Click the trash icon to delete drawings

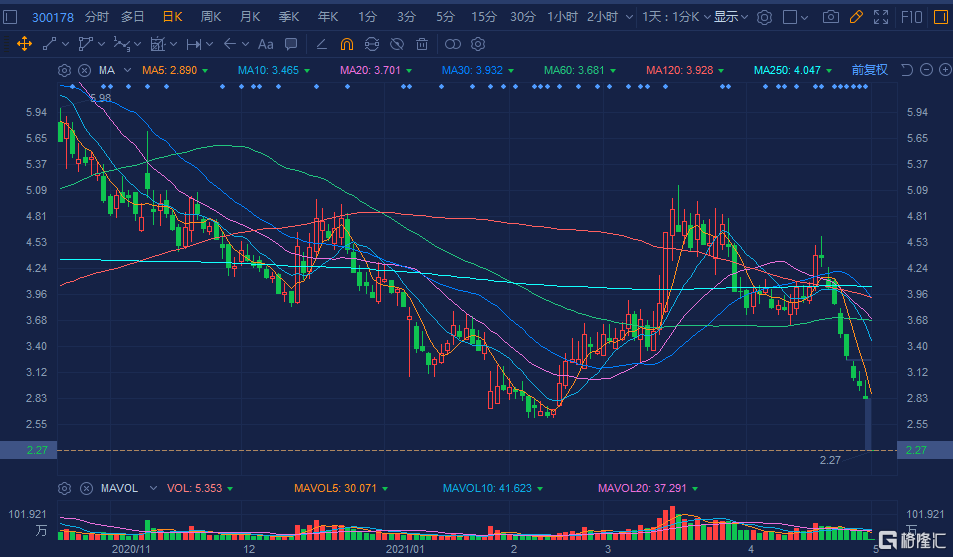422,44
